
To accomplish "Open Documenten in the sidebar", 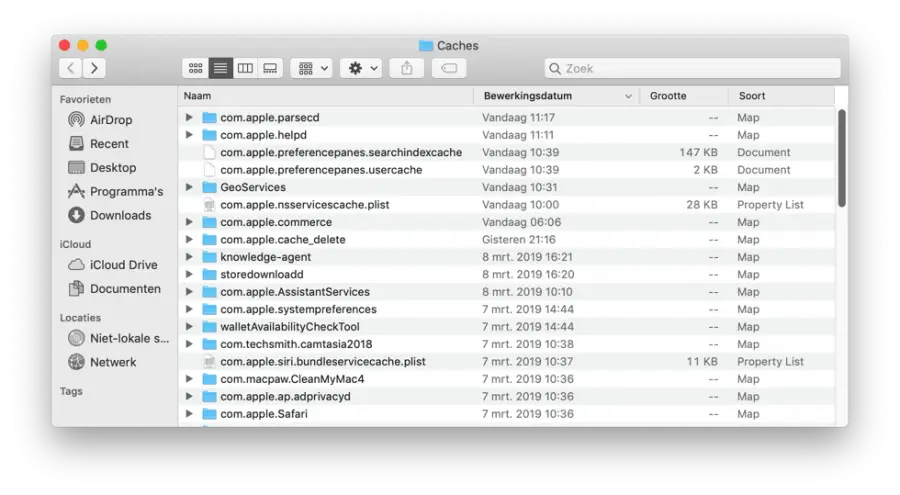I will [x=114, y=289].
